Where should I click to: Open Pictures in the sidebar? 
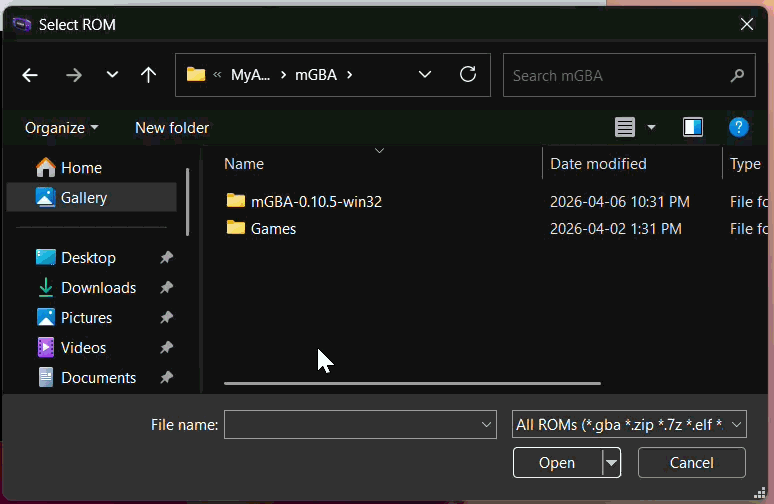(x=86, y=318)
